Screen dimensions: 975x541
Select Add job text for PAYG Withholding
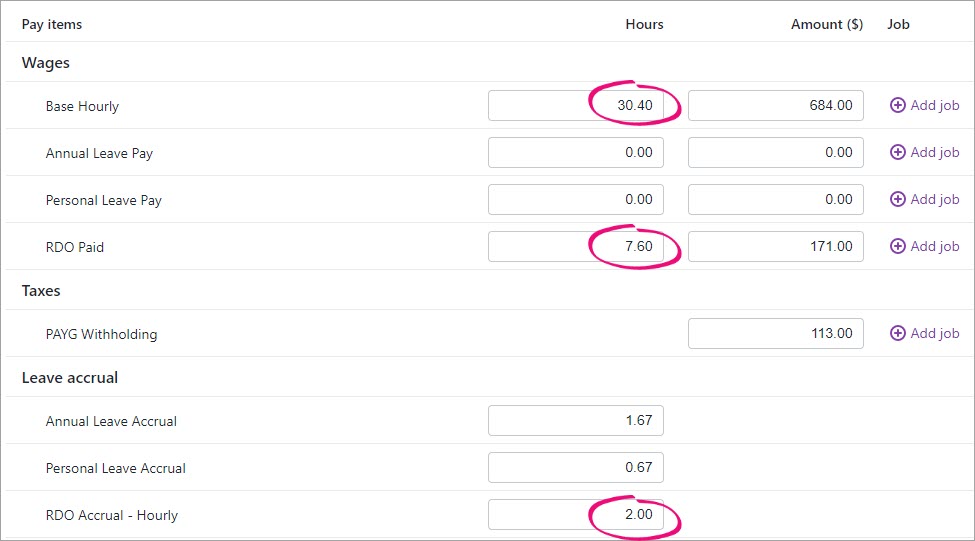click(934, 333)
